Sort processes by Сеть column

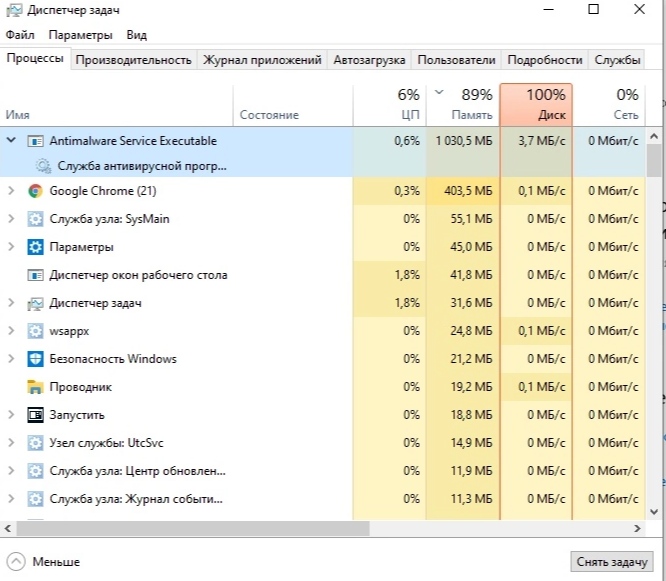tap(609, 105)
